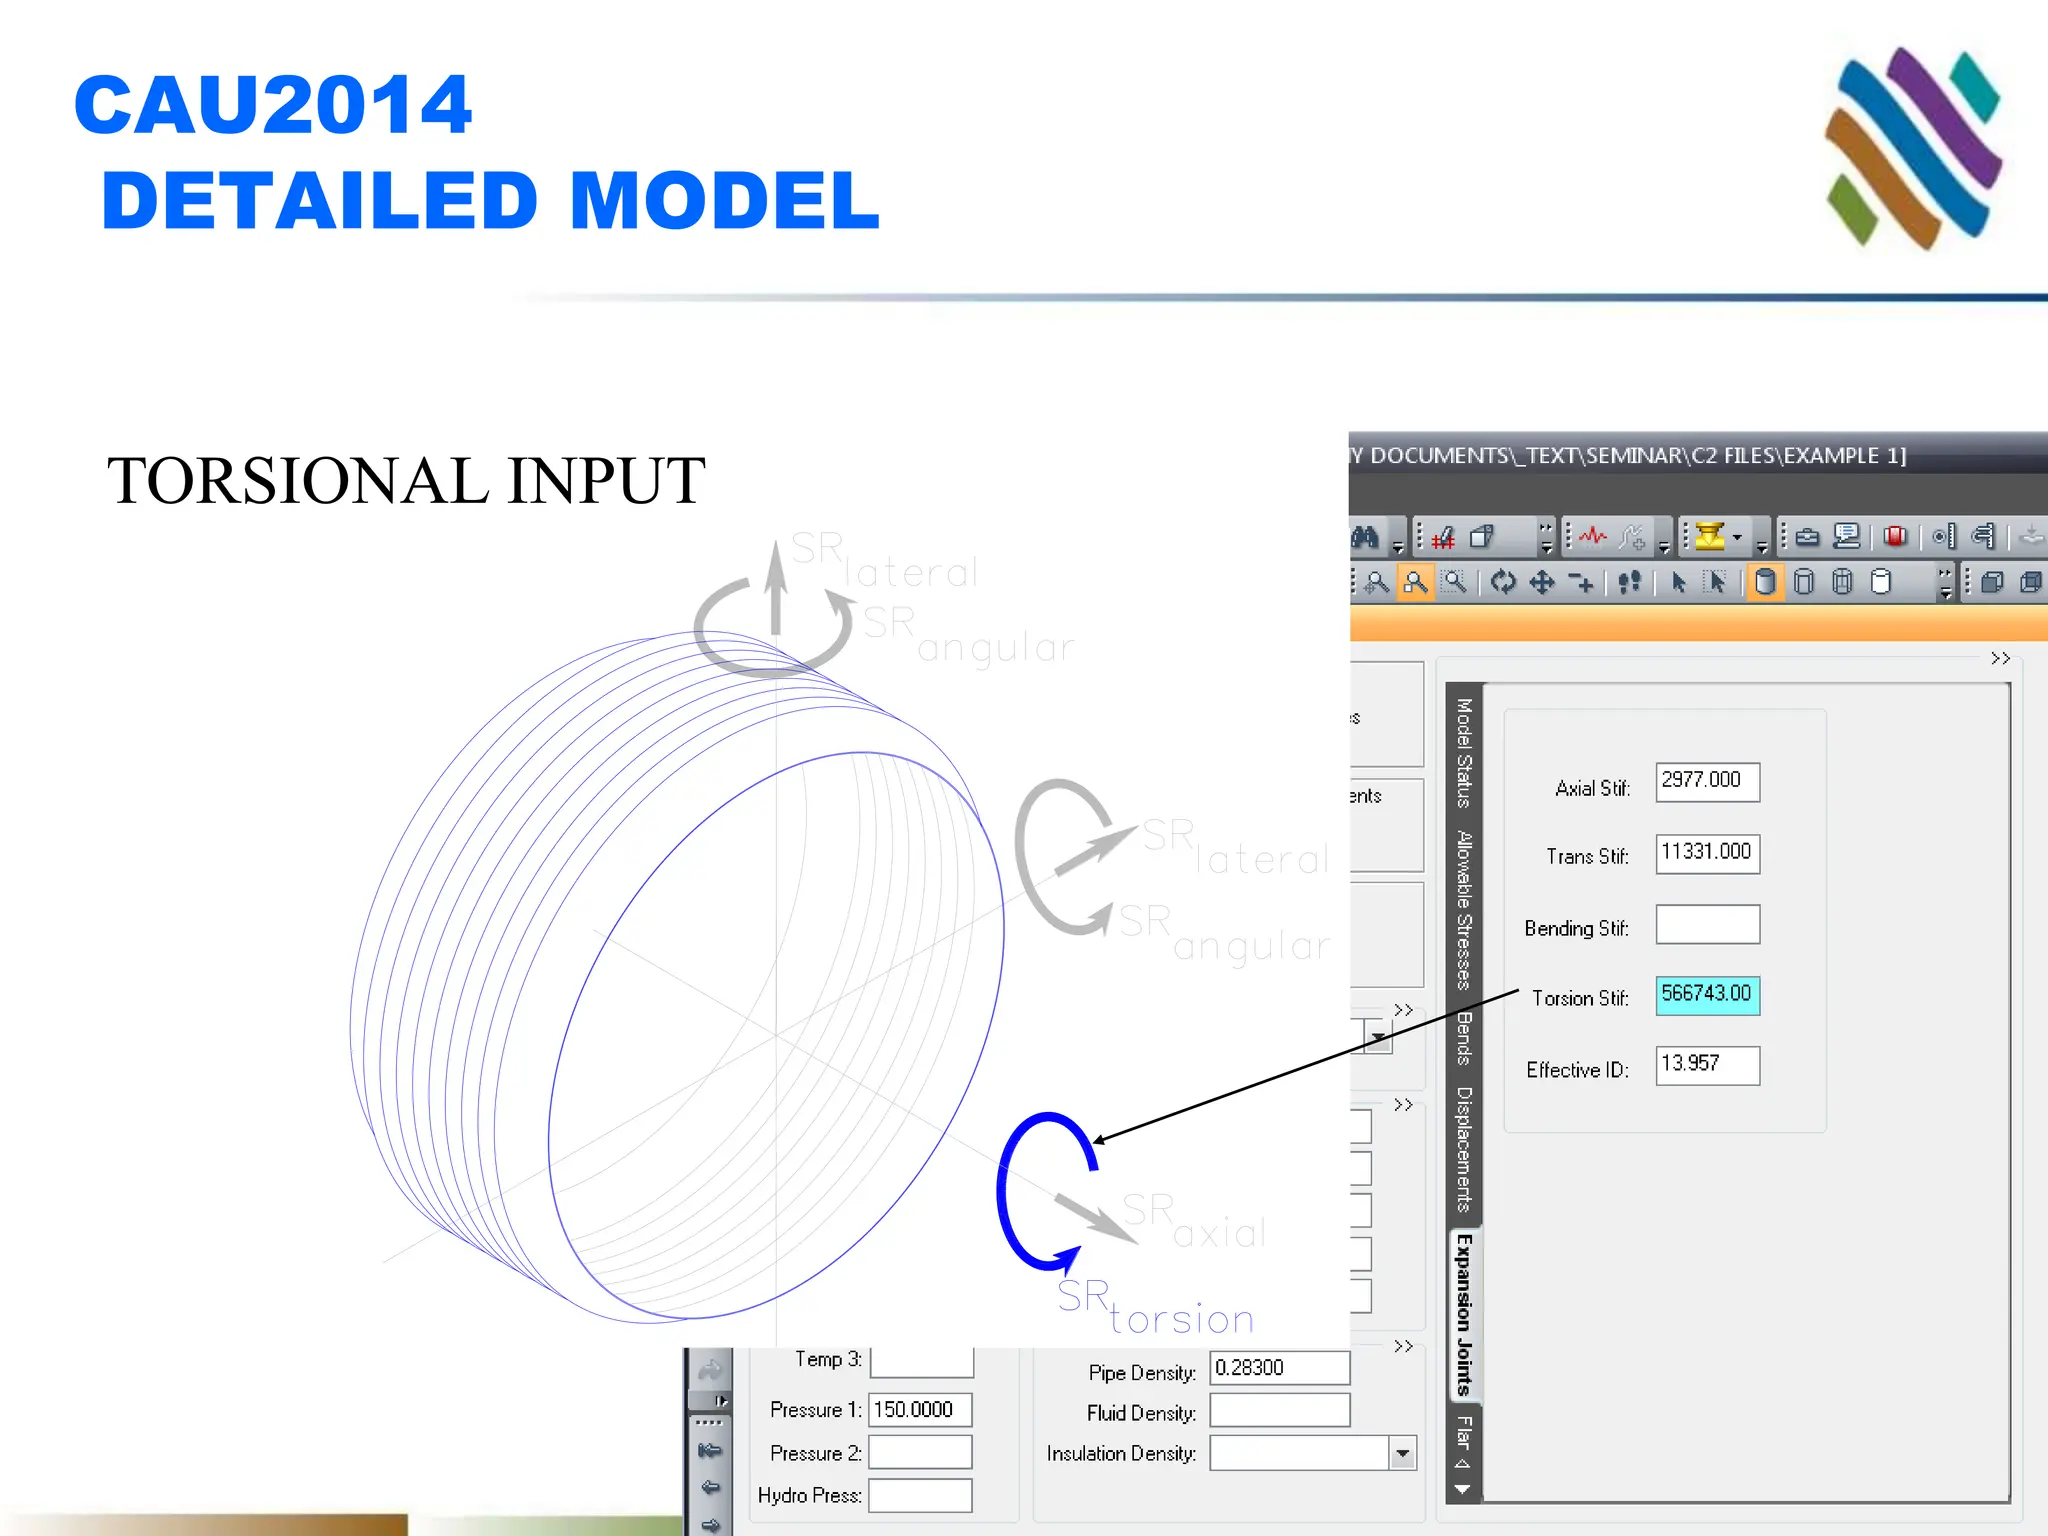Viewport: 2048px width, 1536px height.
Task: Click the binoculars find icon
Action: [1365, 537]
